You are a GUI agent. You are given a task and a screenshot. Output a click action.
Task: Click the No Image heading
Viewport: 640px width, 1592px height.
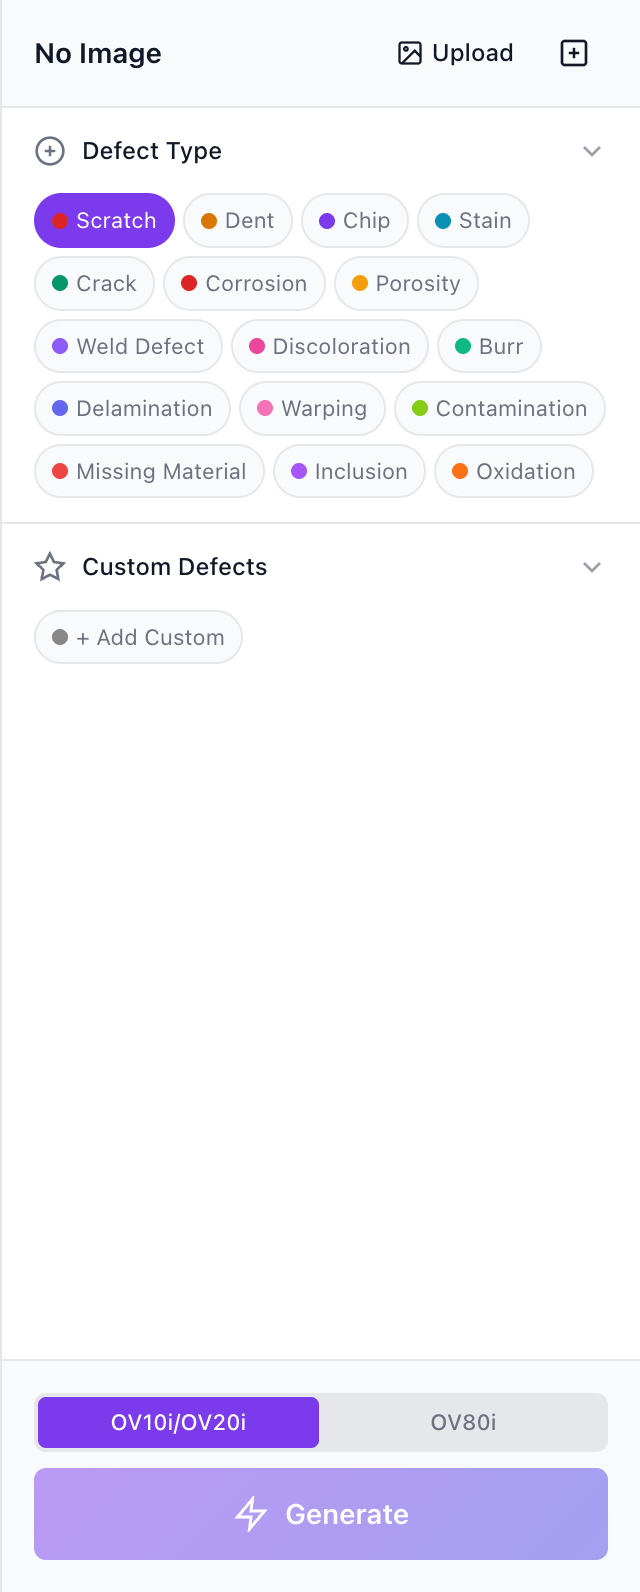tap(98, 54)
